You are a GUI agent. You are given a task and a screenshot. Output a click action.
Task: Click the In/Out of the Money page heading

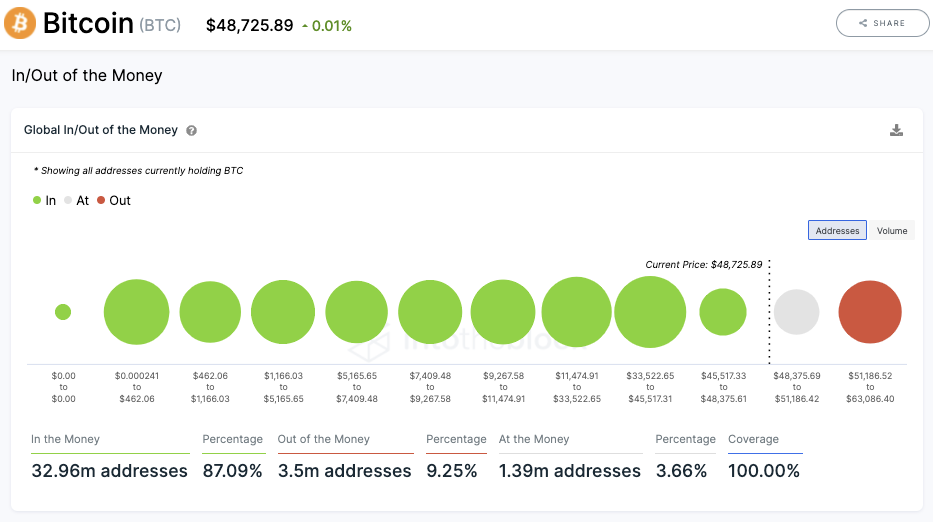click(87, 76)
